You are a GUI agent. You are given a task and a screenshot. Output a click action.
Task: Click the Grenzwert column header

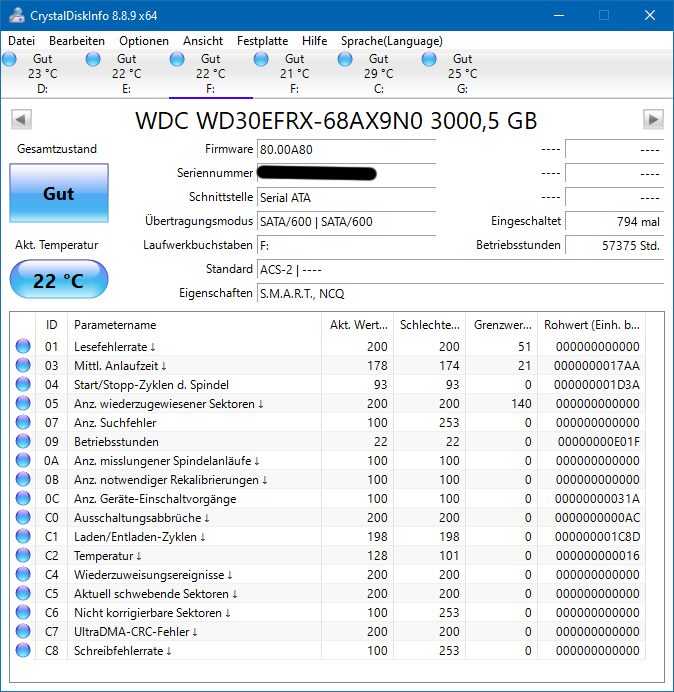pos(502,325)
